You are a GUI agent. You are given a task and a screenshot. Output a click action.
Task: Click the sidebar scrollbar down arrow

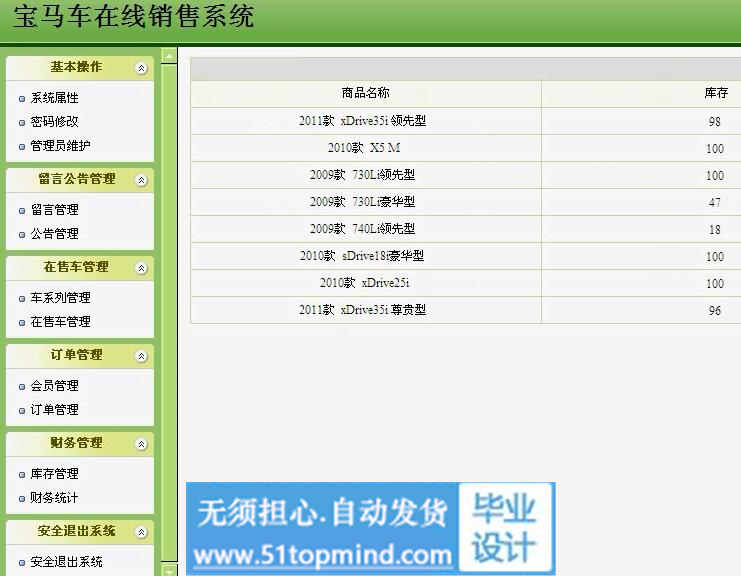[x=169, y=569]
